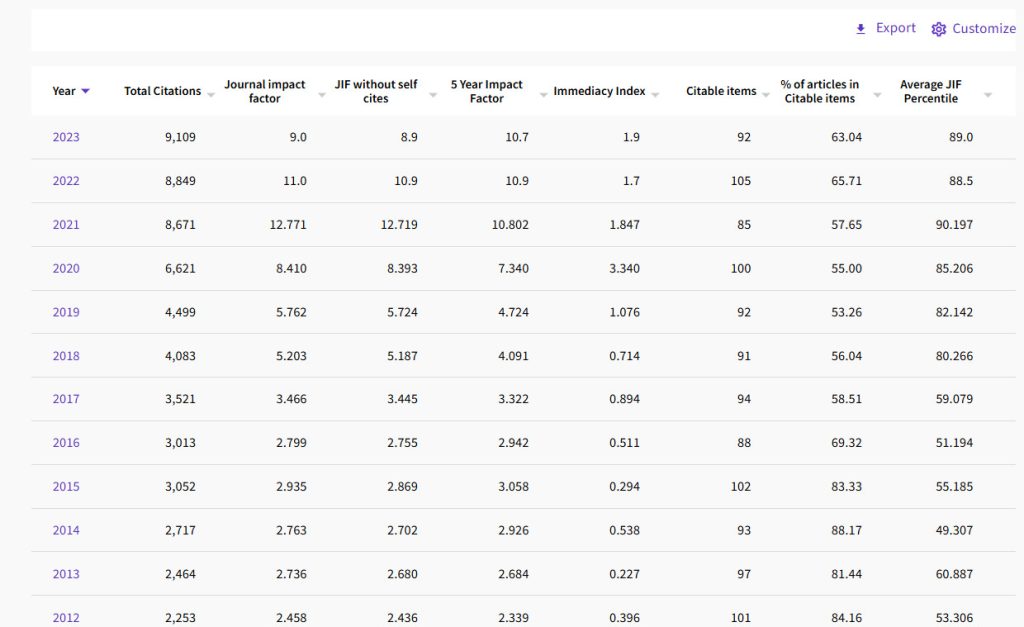The width and height of the screenshot is (1024, 627).
Task: Click the Export download icon
Action: tap(861, 29)
